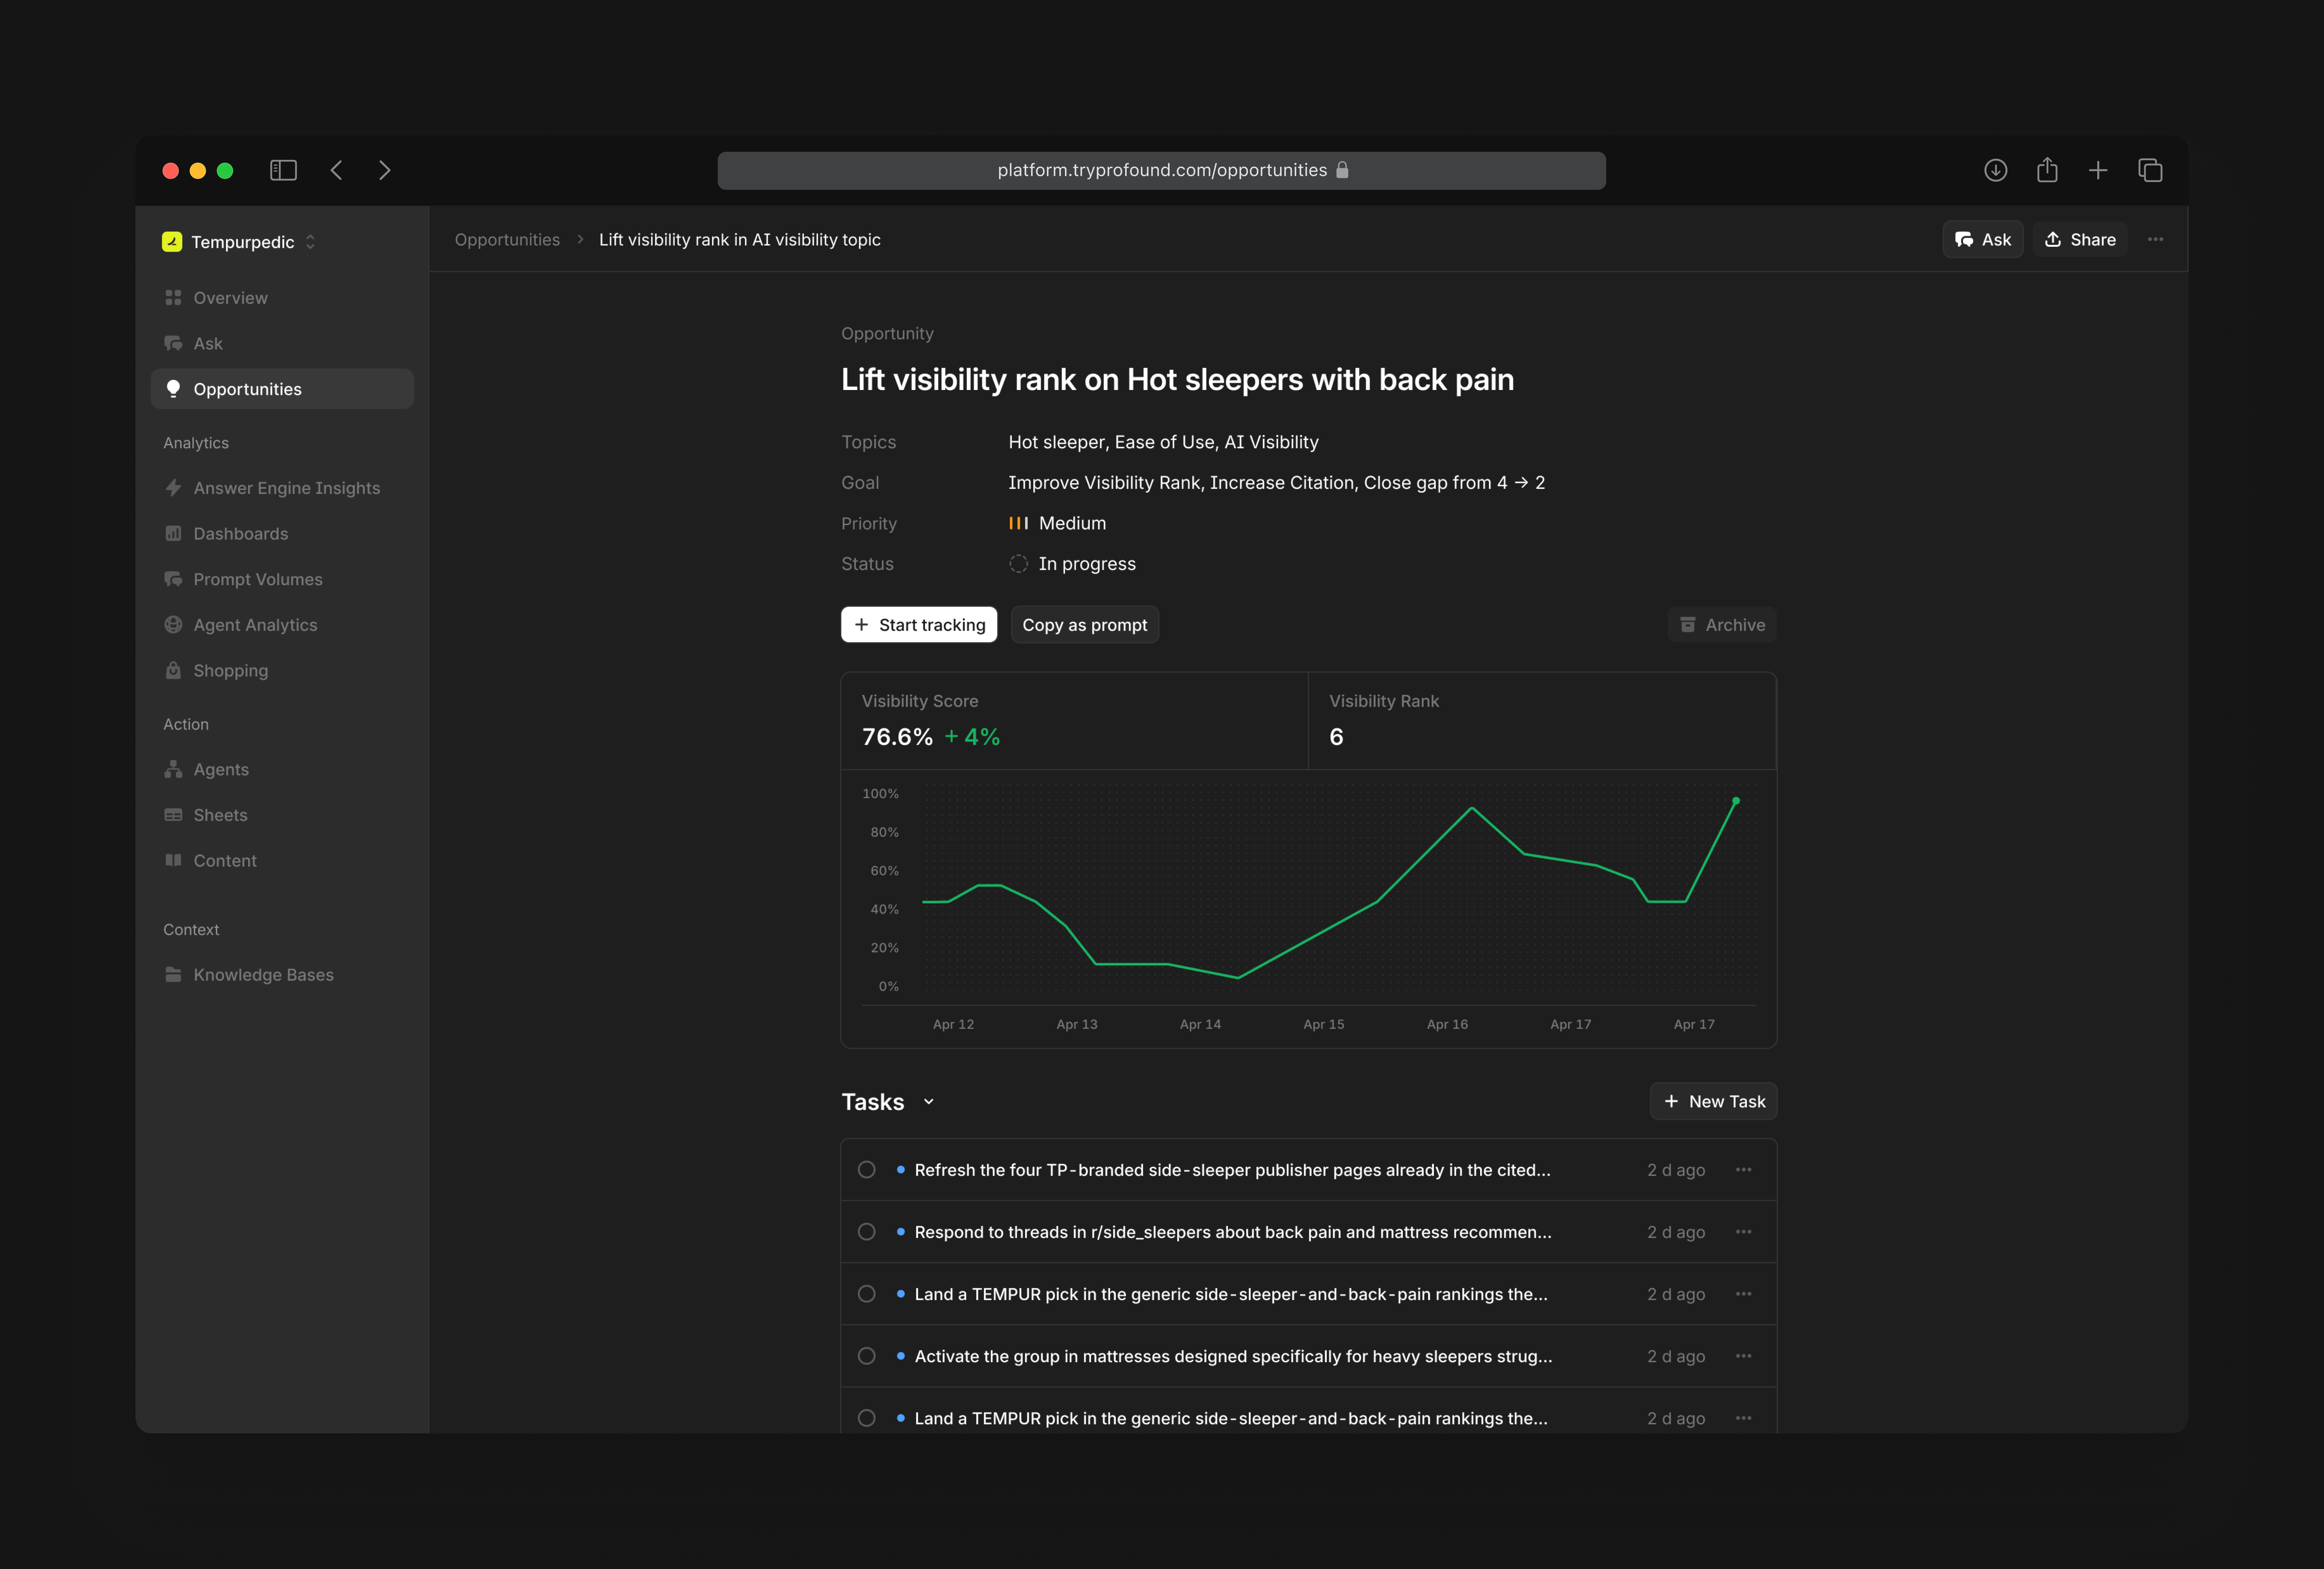Open the Visibility Score metric card
Viewport: 2324px width, 1569px height.
pyautogui.click(x=1075, y=721)
